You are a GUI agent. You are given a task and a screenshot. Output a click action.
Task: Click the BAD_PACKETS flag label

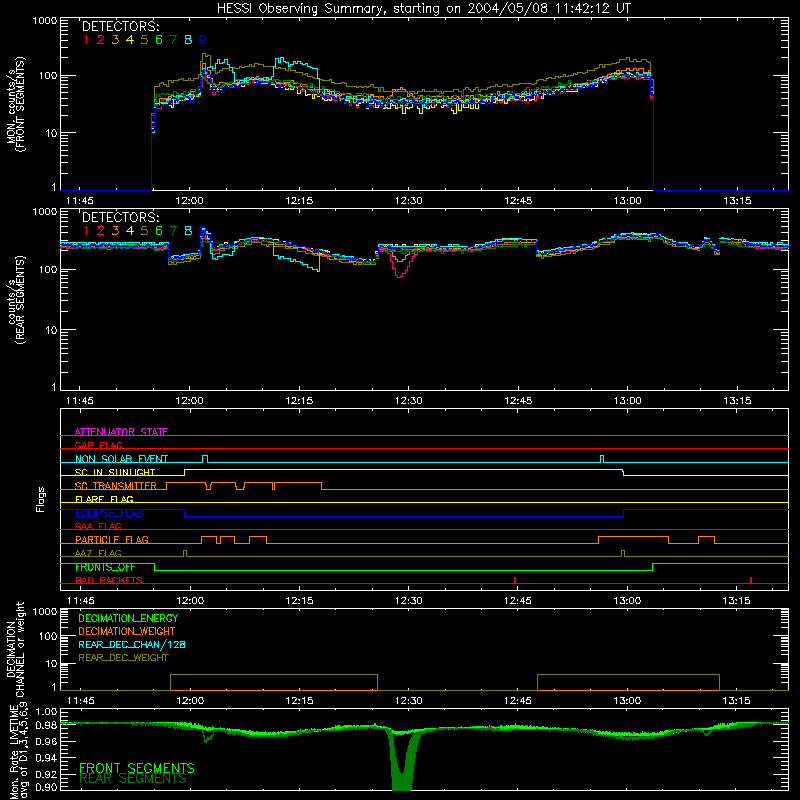(x=109, y=580)
